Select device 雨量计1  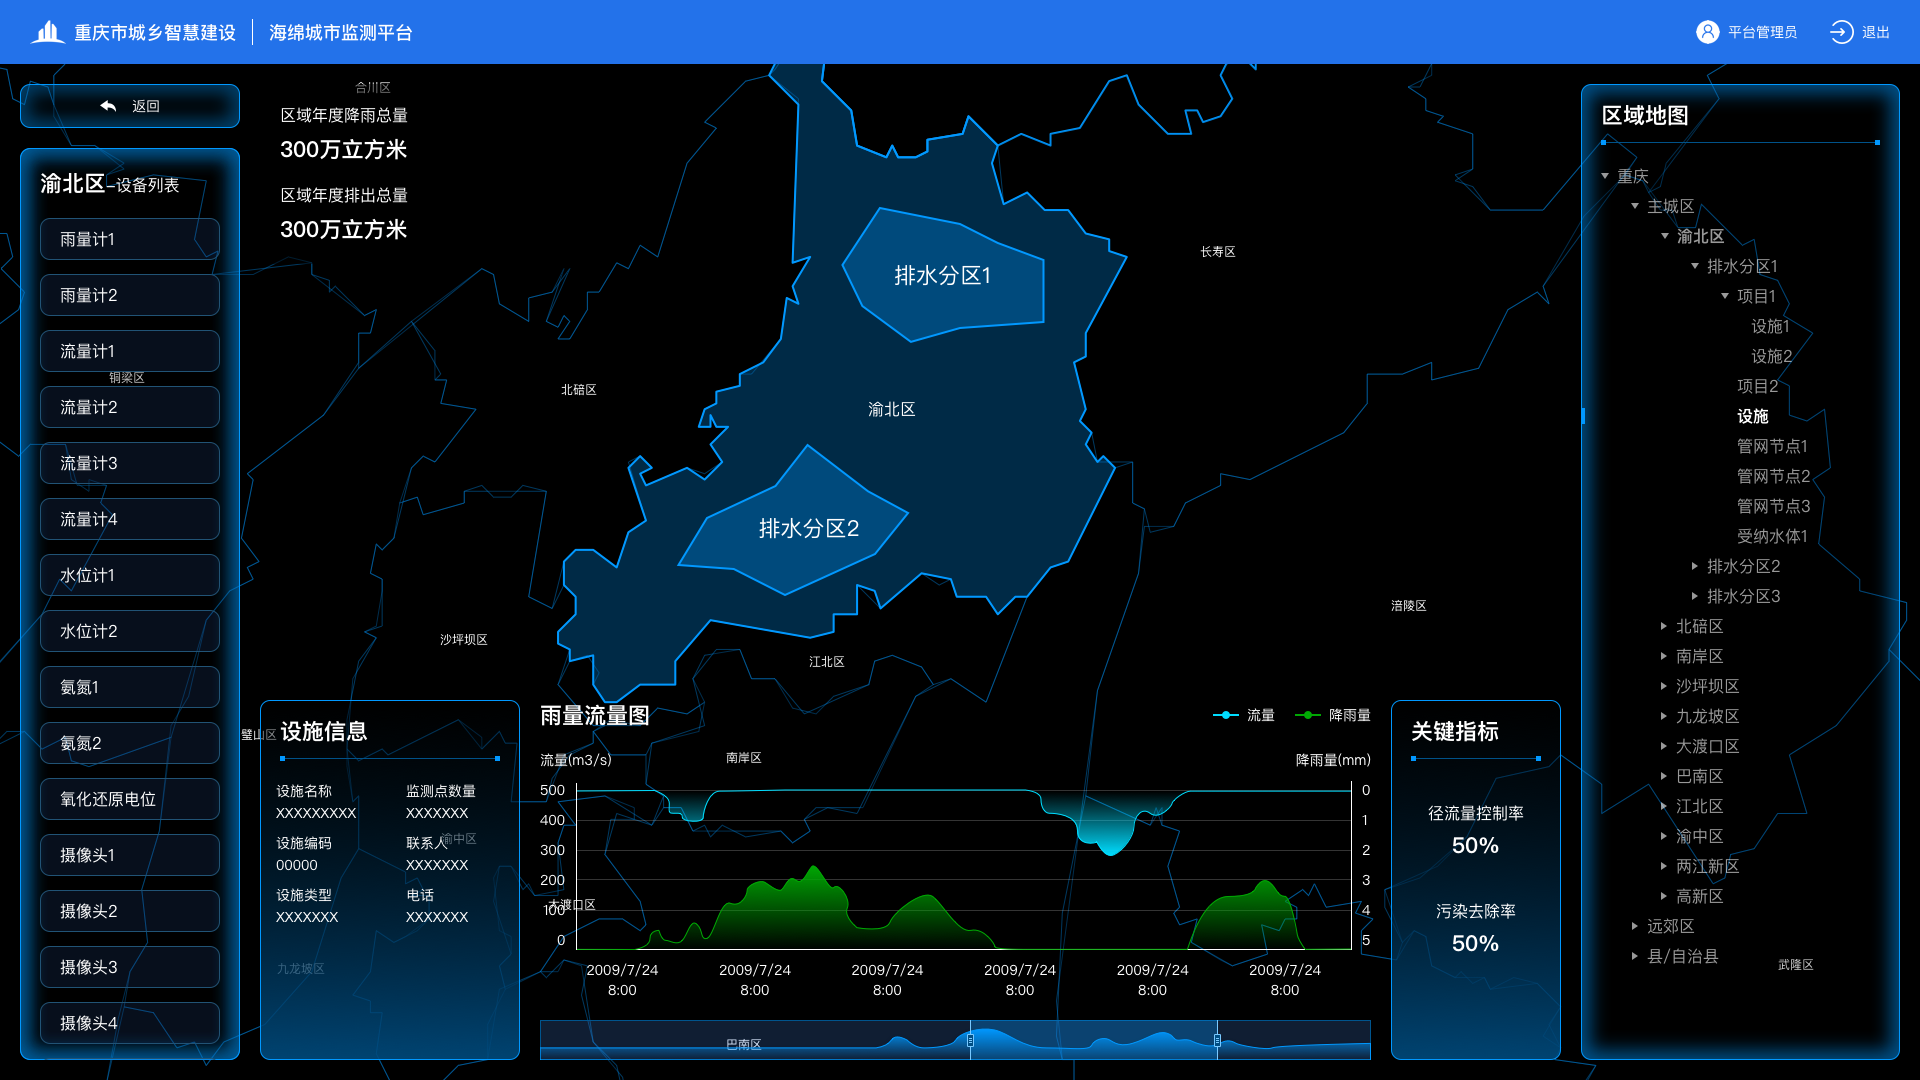130,239
